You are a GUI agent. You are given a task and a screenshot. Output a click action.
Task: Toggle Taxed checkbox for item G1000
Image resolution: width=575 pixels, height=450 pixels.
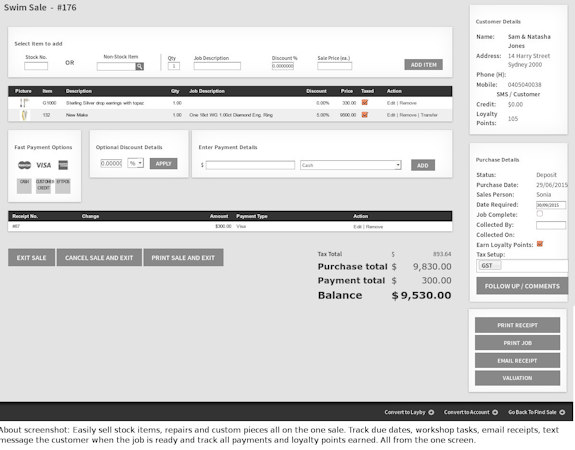pyautogui.click(x=365, y=103)
